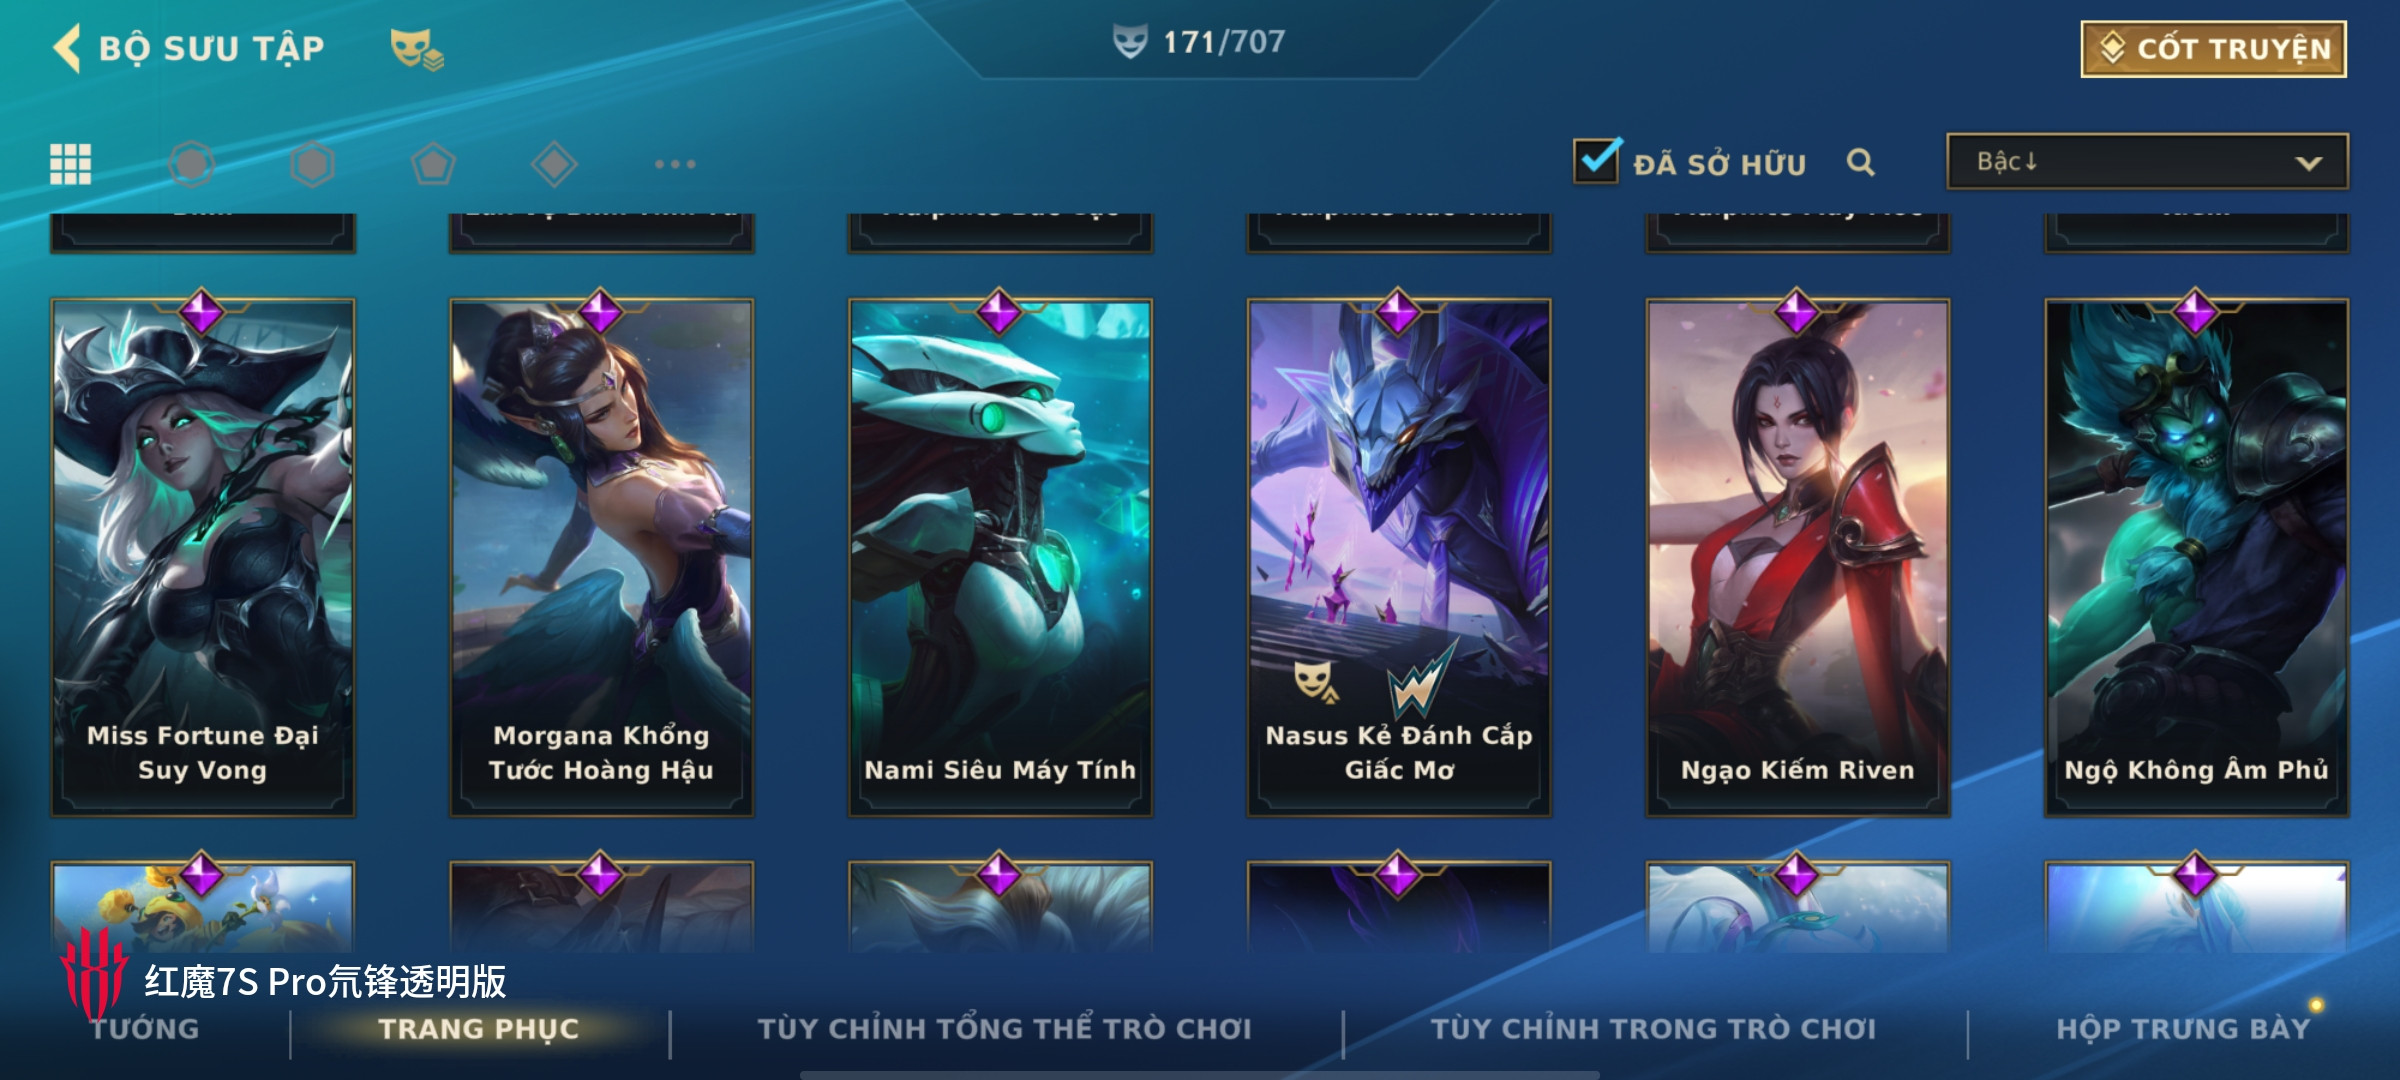This screenshot has height=1080, width=2400.
Task: Click the Cốt Truyện button
Action: tap(2213, 49)
